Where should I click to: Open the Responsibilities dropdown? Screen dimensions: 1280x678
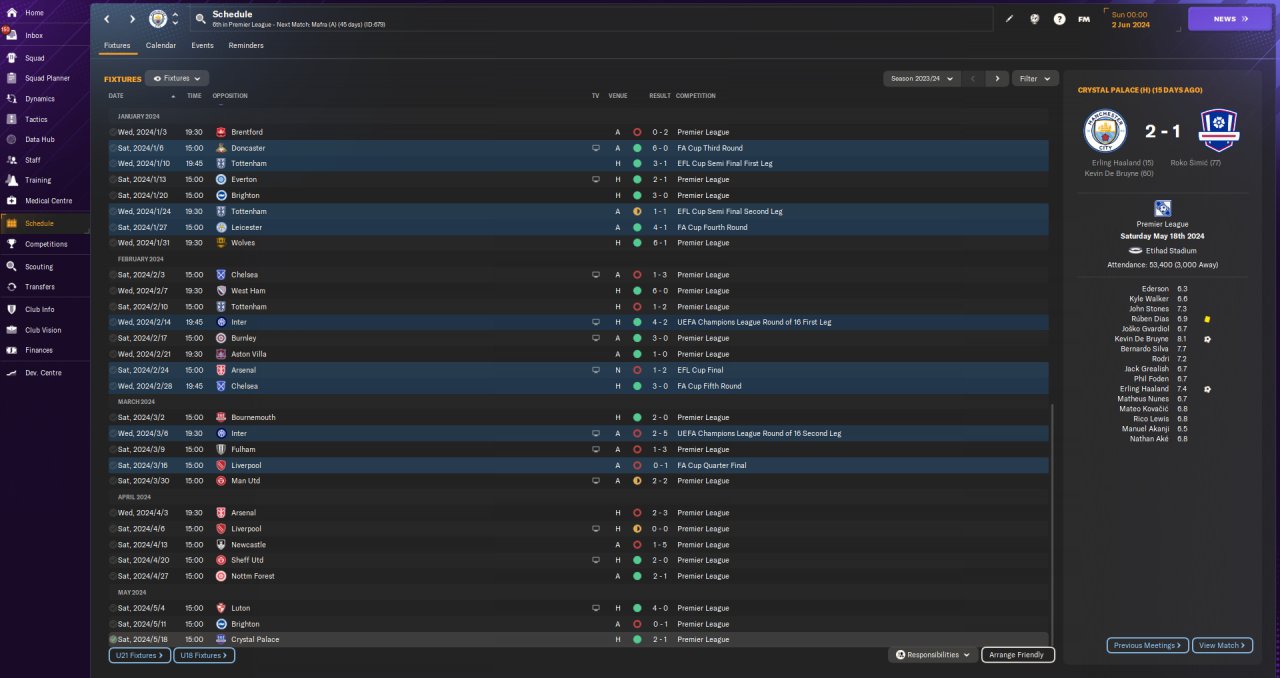(x=932, y=655)
